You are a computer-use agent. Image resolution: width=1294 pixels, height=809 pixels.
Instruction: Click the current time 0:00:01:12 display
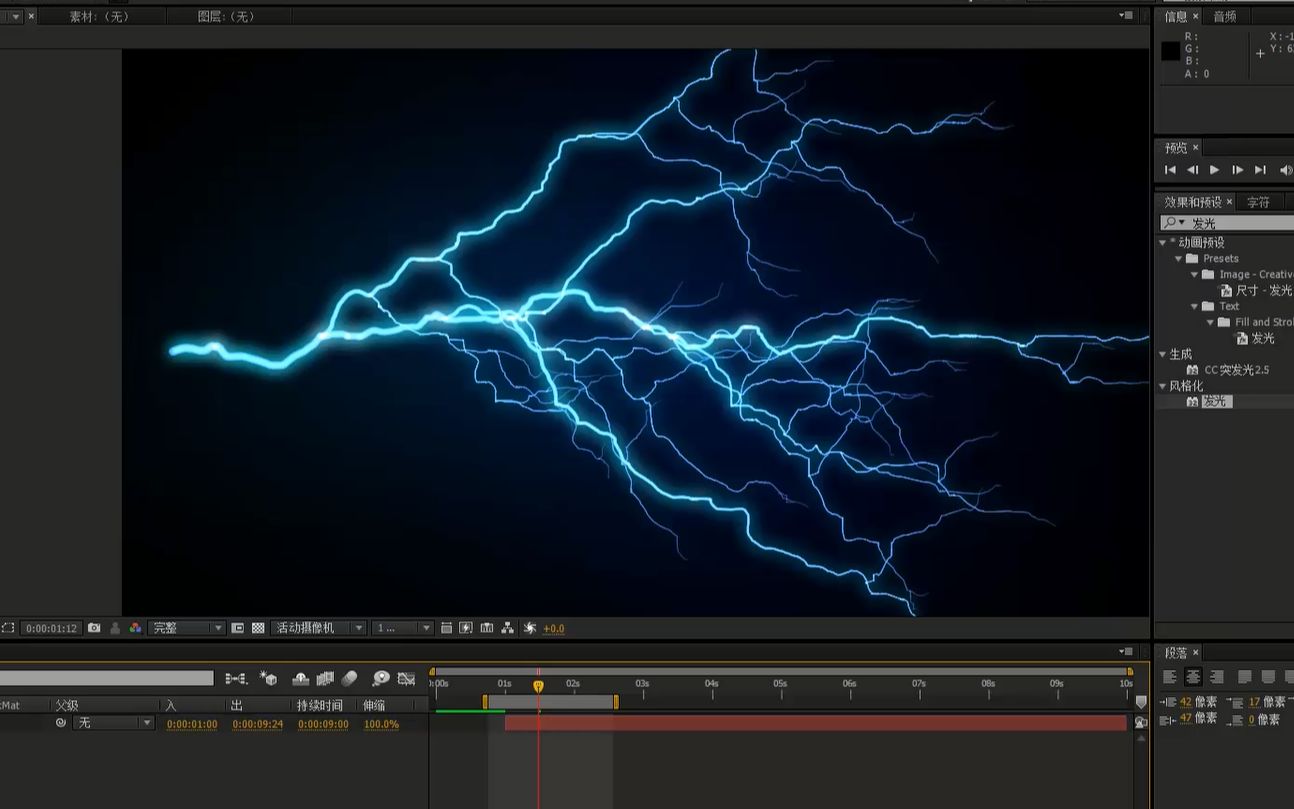coord(51,629)
